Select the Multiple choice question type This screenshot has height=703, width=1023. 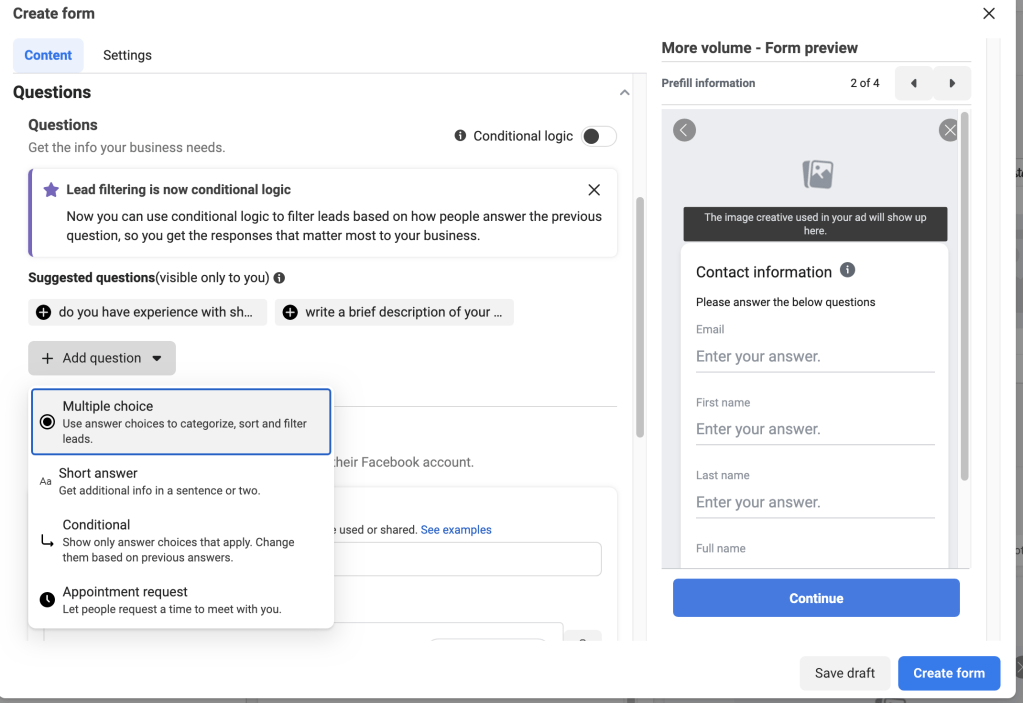coord(181,421)
